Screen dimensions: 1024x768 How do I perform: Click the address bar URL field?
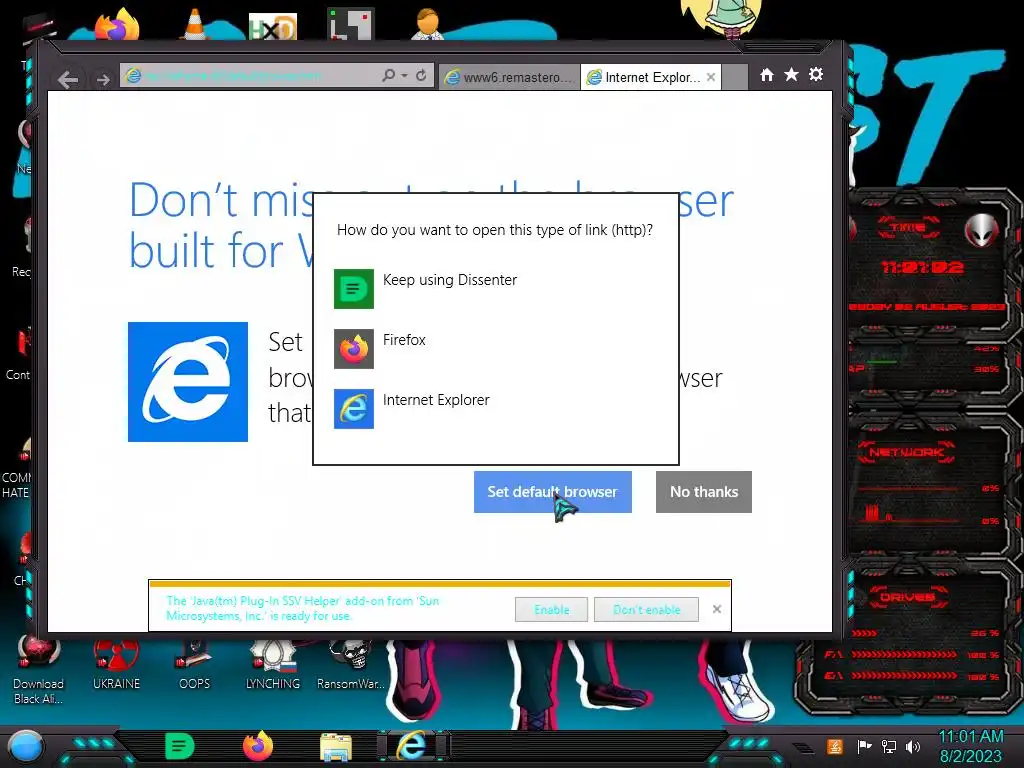tap(248, 76)
